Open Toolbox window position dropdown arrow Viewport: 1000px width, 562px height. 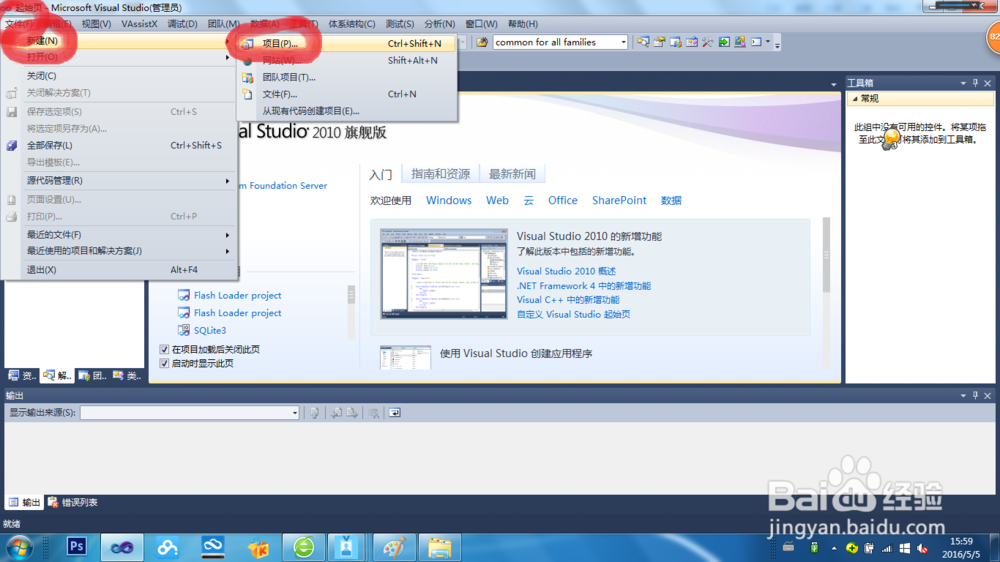coord(963,83)
